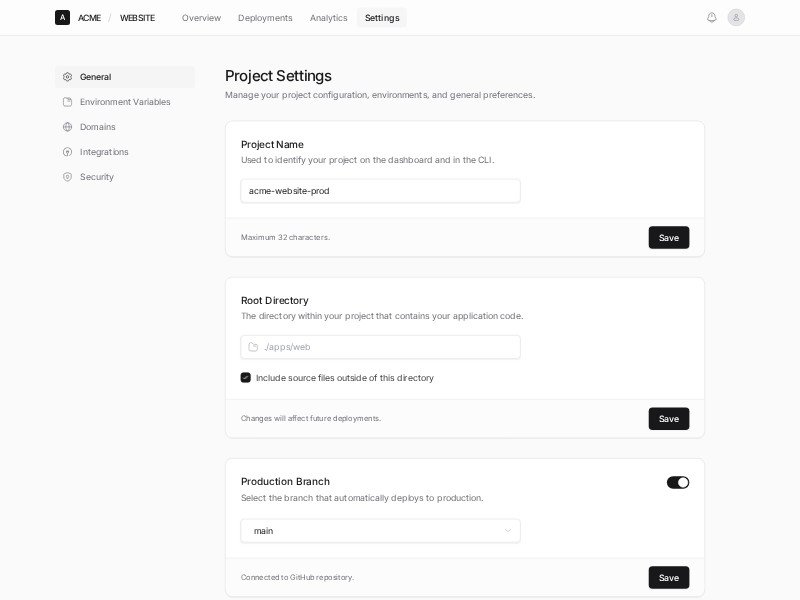Uncheck Include source files outside directory

click(246, 378)
